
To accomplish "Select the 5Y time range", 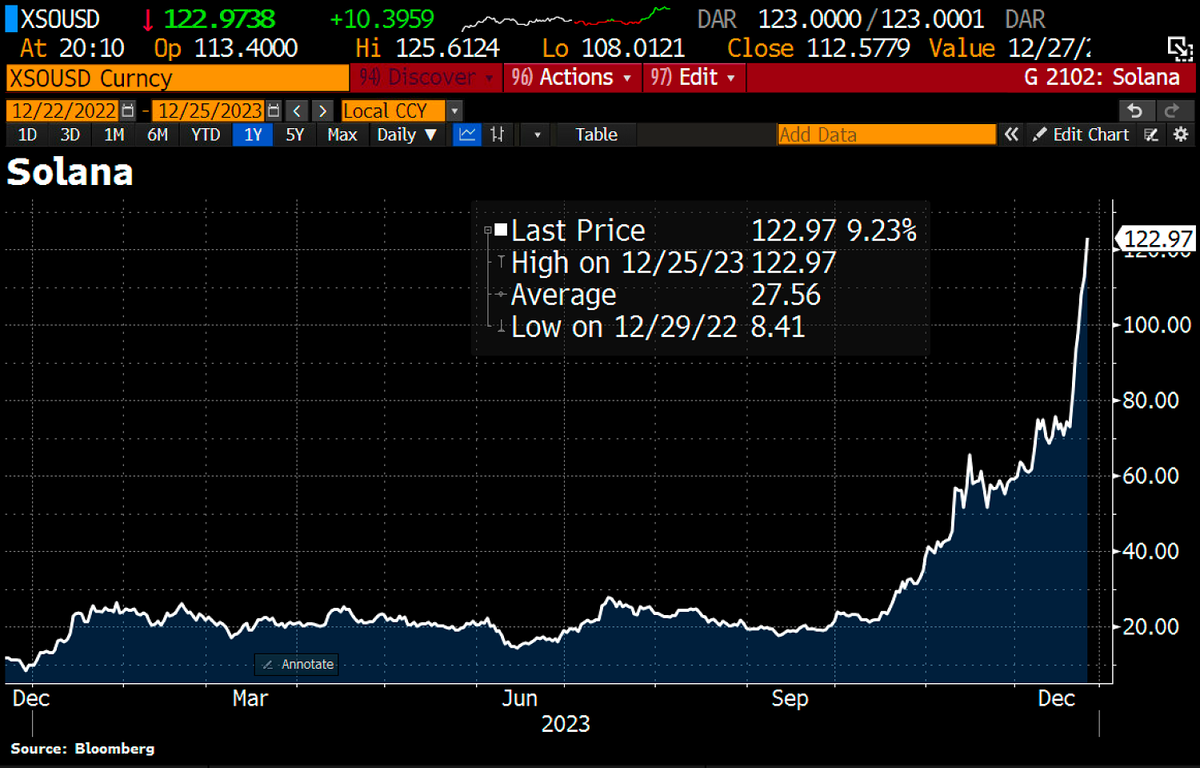I will click(x=294, y=135).
